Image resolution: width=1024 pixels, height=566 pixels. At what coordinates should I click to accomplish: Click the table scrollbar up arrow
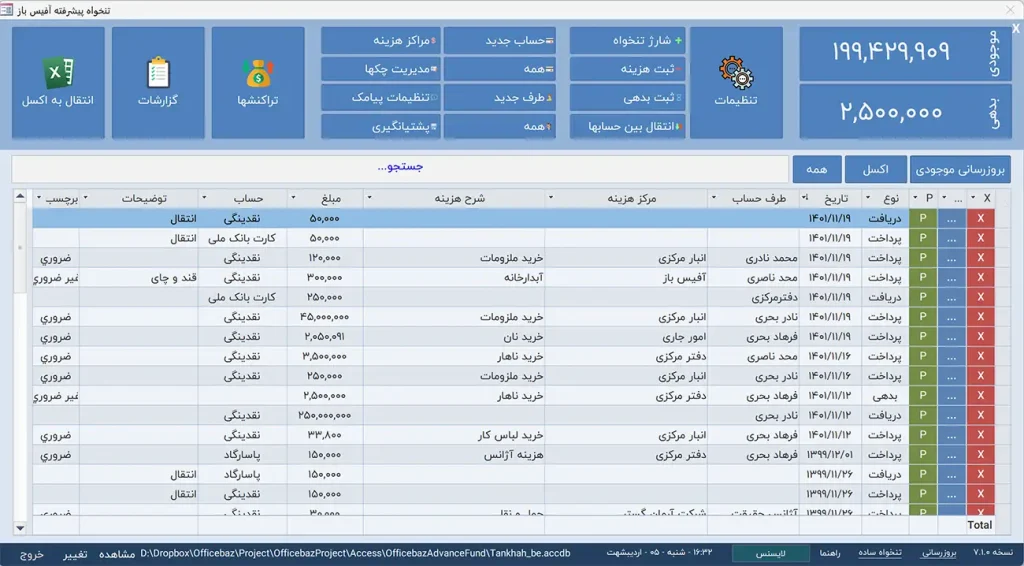20,196
